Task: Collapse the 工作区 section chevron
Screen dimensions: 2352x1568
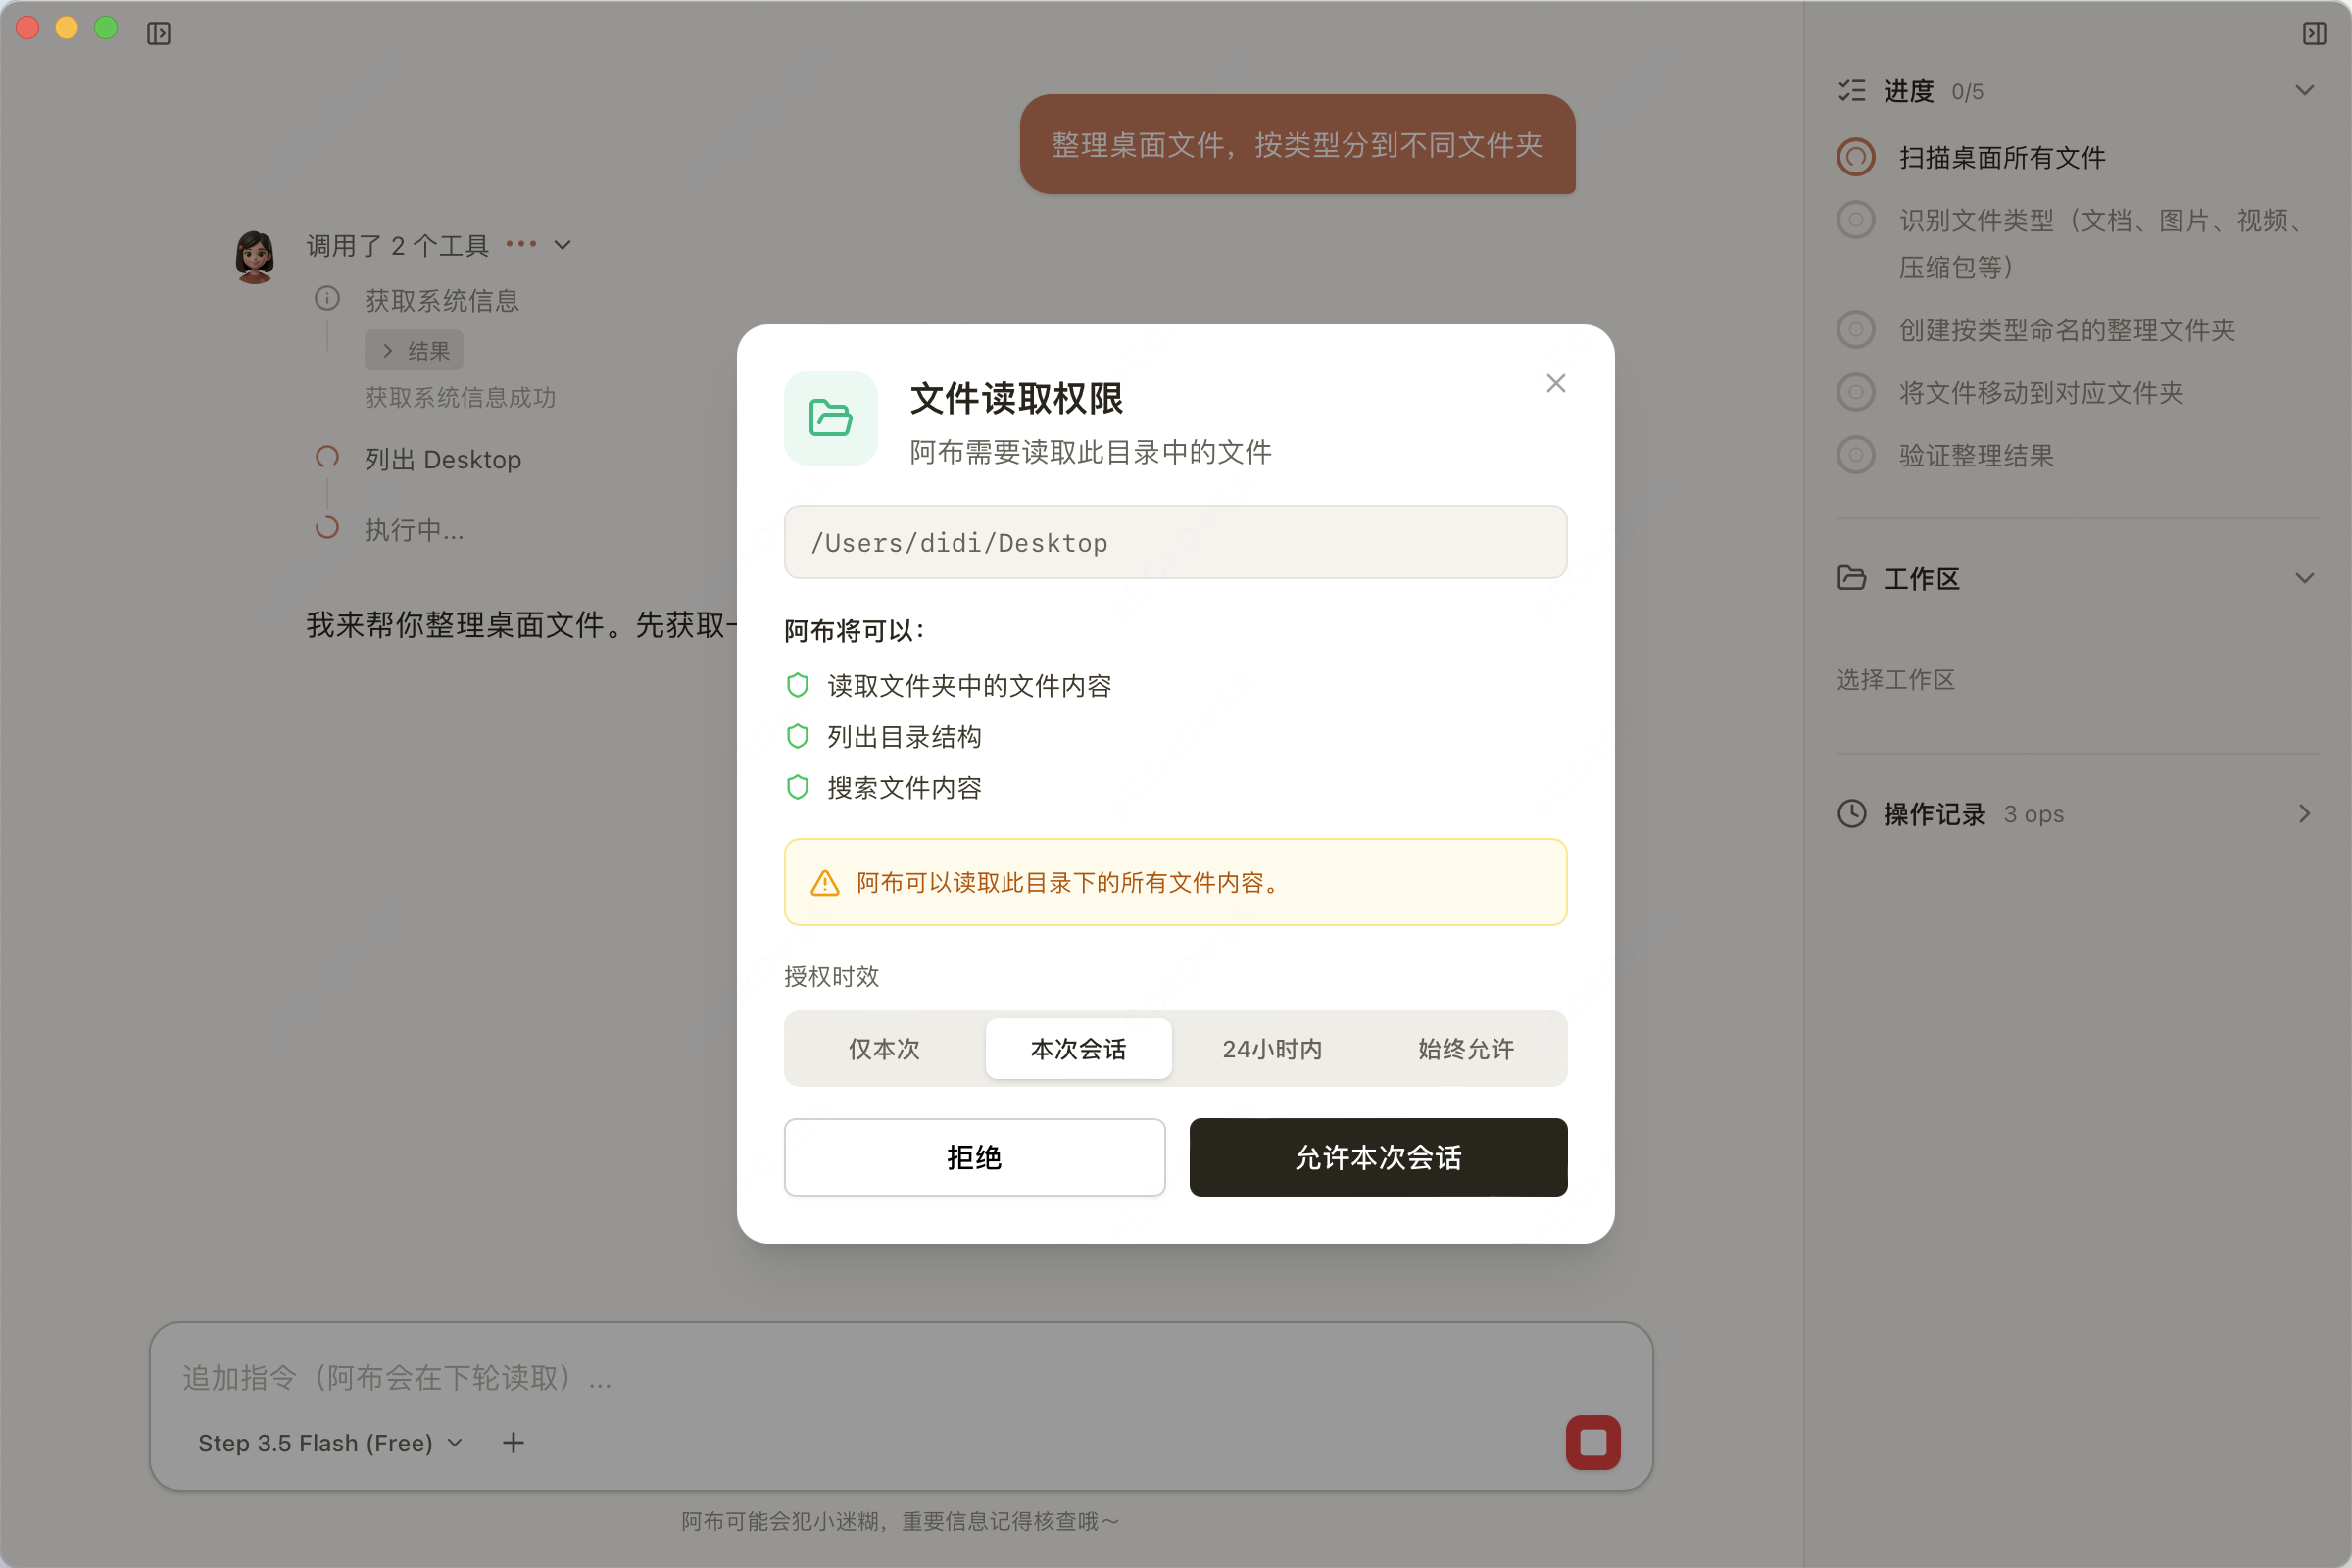Action: 2305,577
